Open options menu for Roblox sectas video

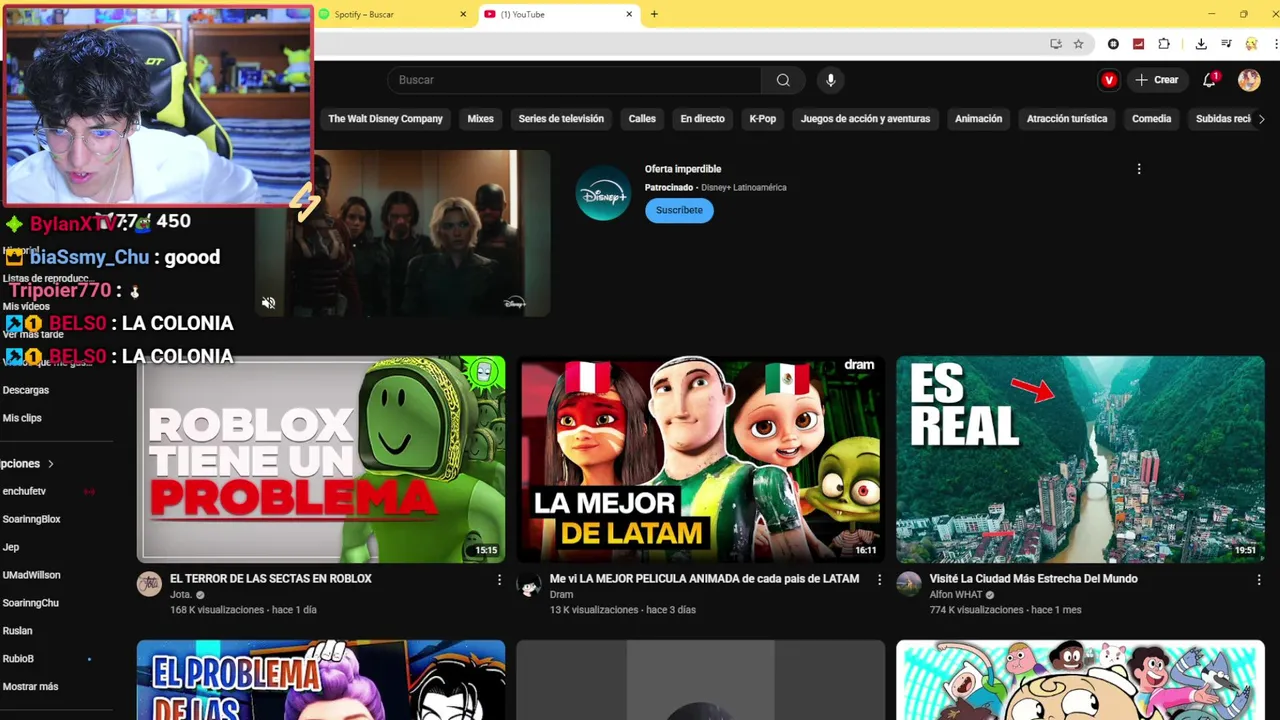(499, 580)
